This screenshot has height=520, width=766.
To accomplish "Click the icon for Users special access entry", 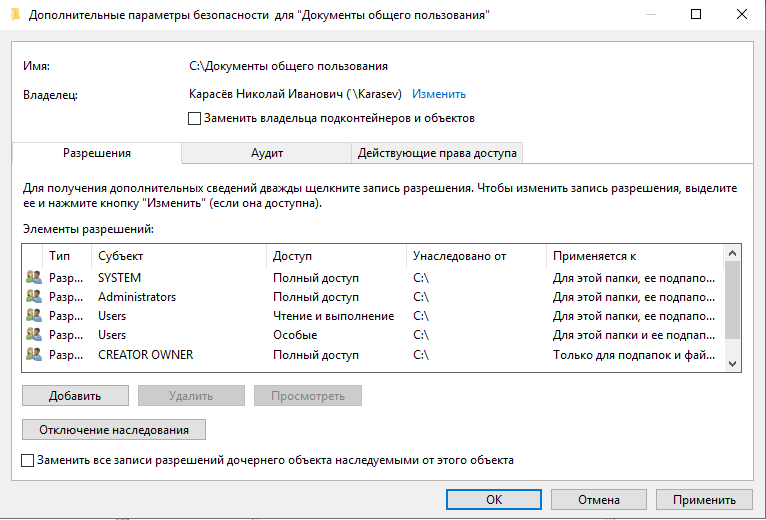I will coord(33,335).
